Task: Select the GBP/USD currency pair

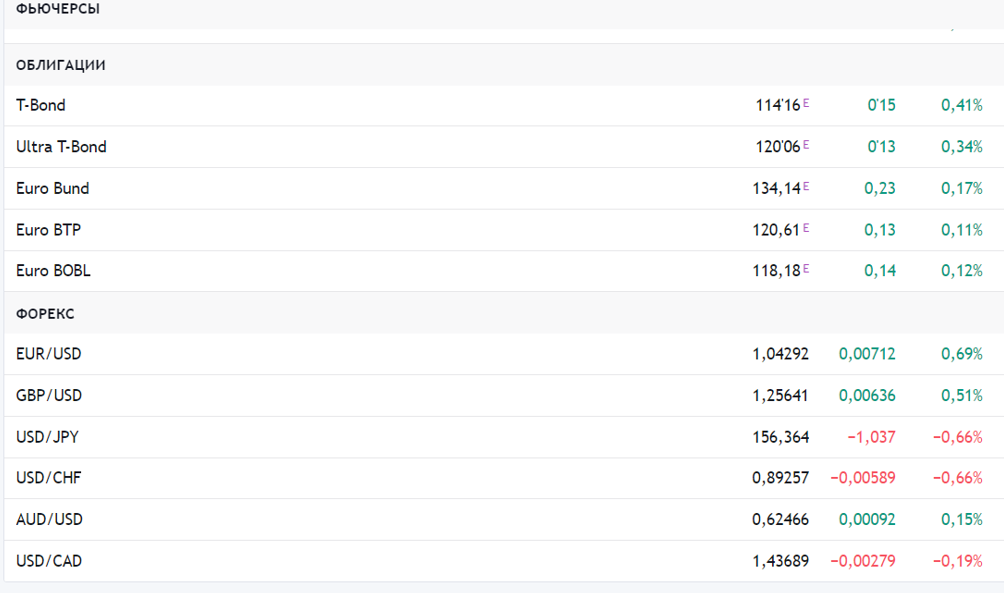Action: click(49, 396)
